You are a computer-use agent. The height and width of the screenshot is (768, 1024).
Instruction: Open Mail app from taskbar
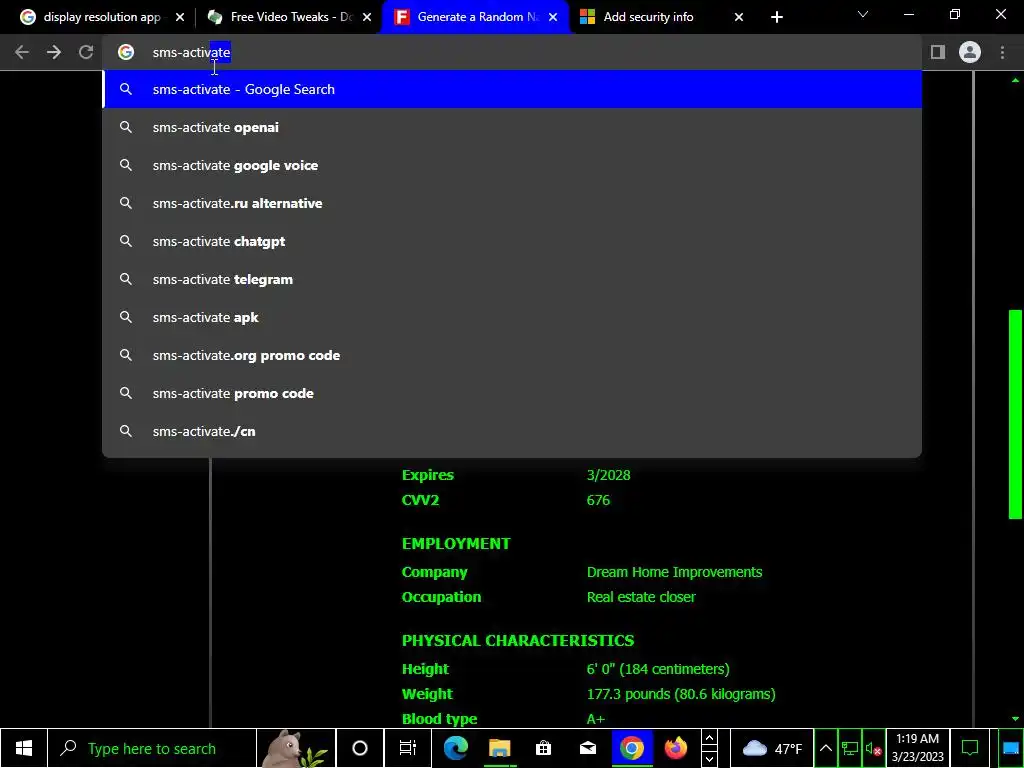[x=588, y=748]
